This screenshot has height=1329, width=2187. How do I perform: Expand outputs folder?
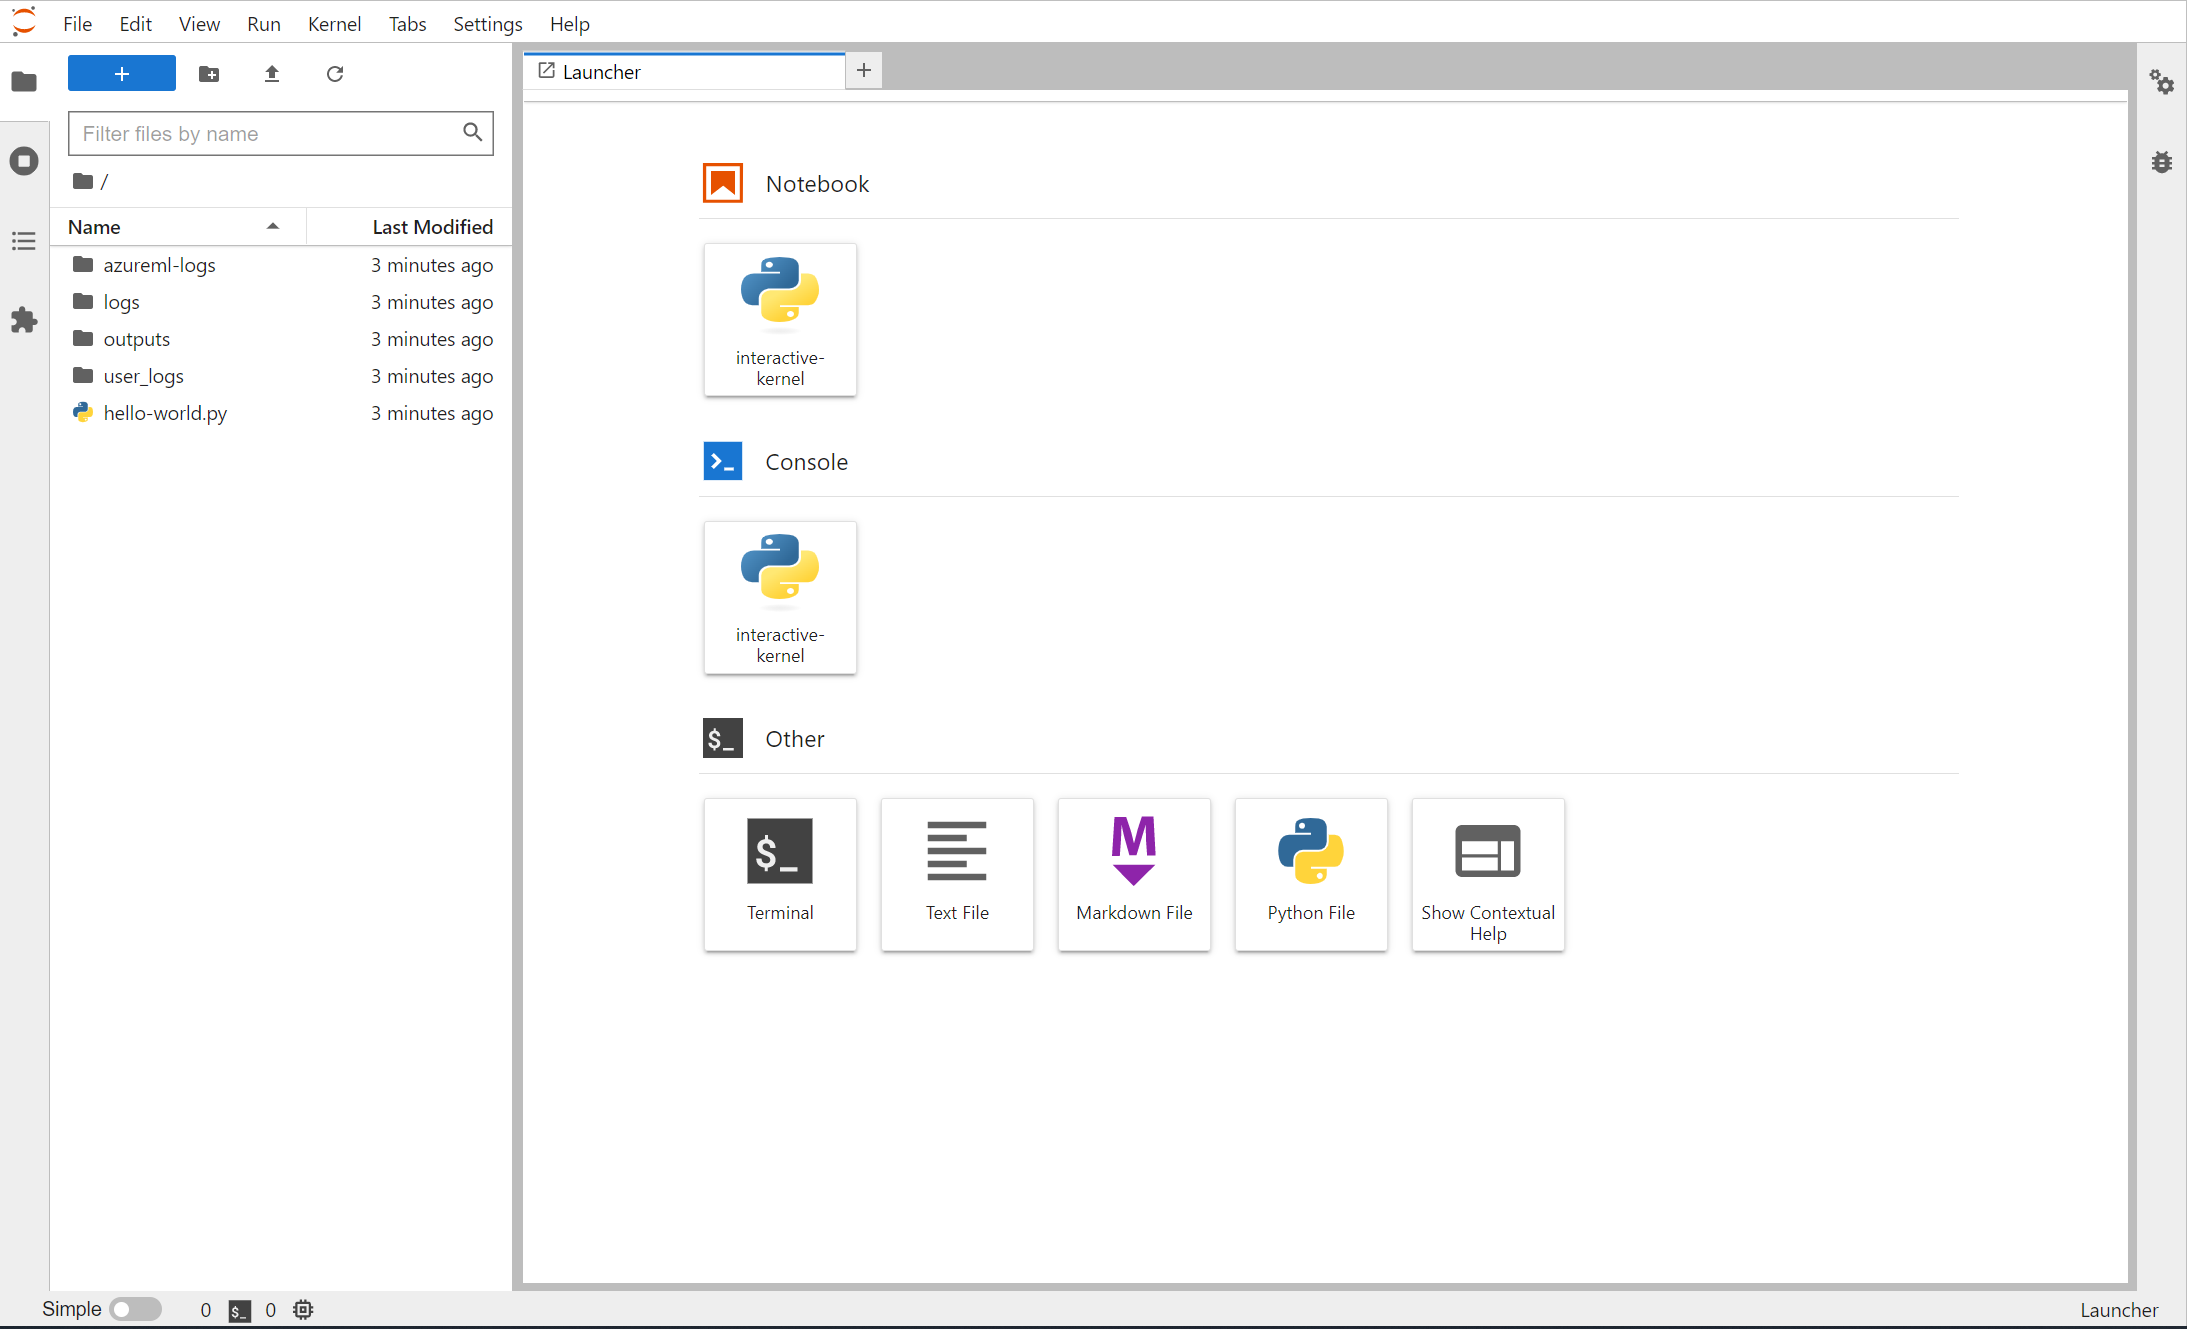coord(136,337)
